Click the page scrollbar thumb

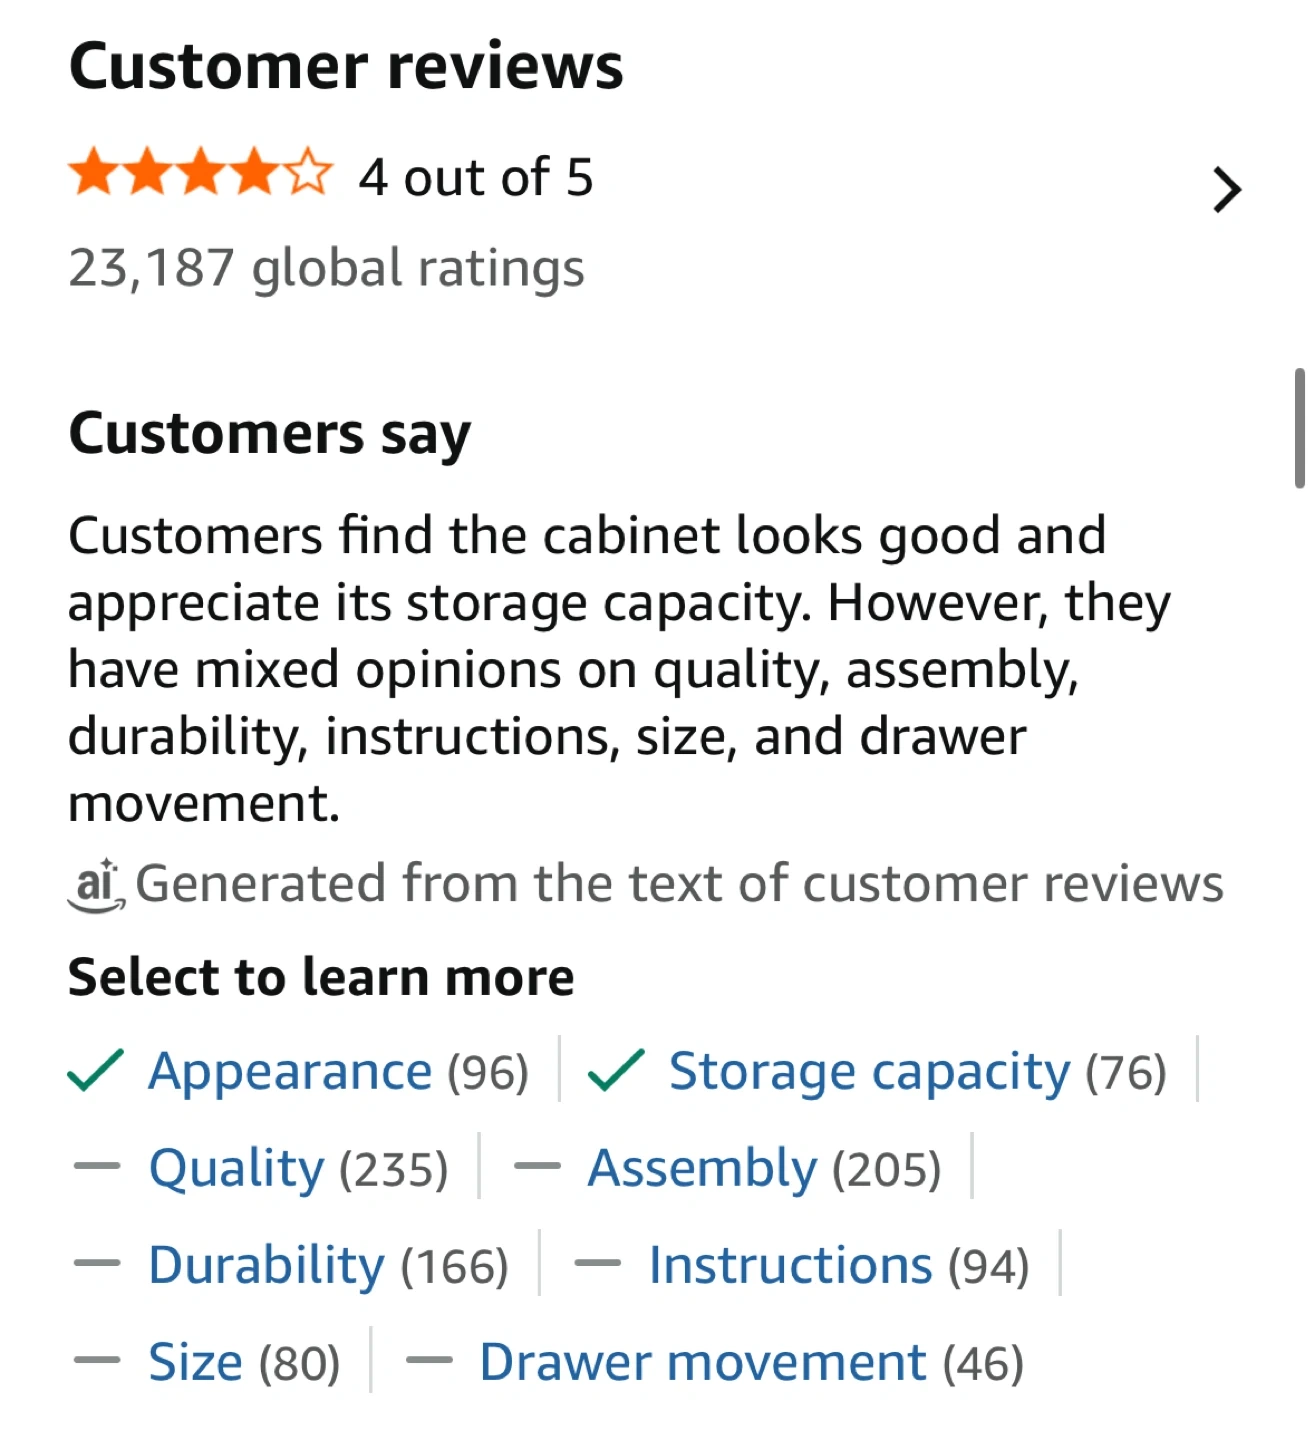point(1299,428)
